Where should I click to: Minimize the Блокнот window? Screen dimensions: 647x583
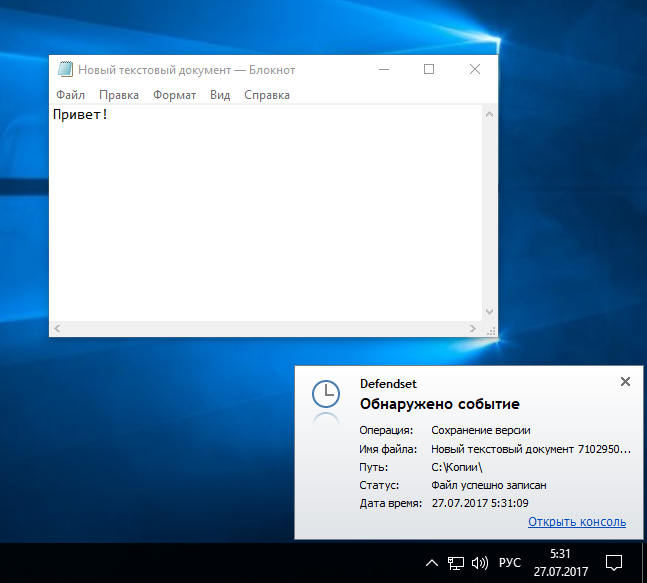tap(384, 69)
